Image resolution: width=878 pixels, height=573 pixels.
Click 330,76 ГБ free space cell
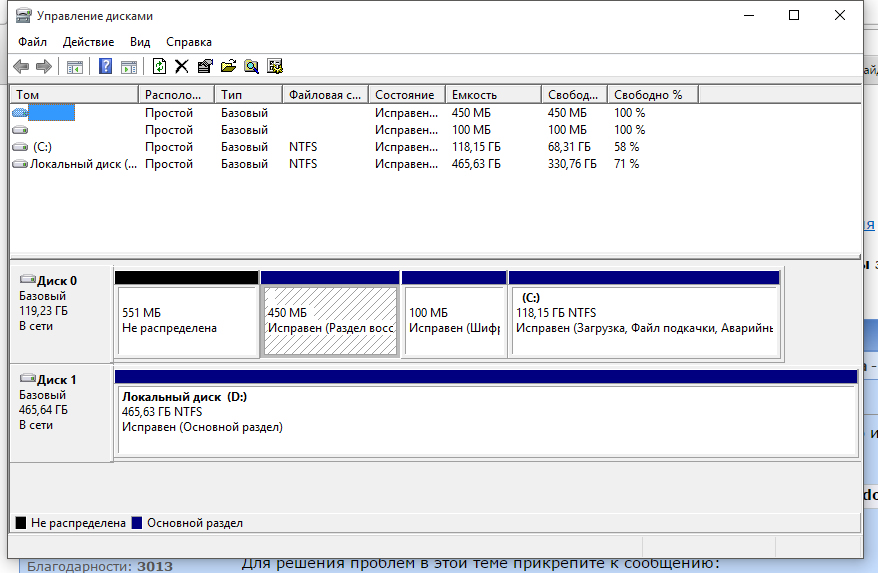[572, 164]
